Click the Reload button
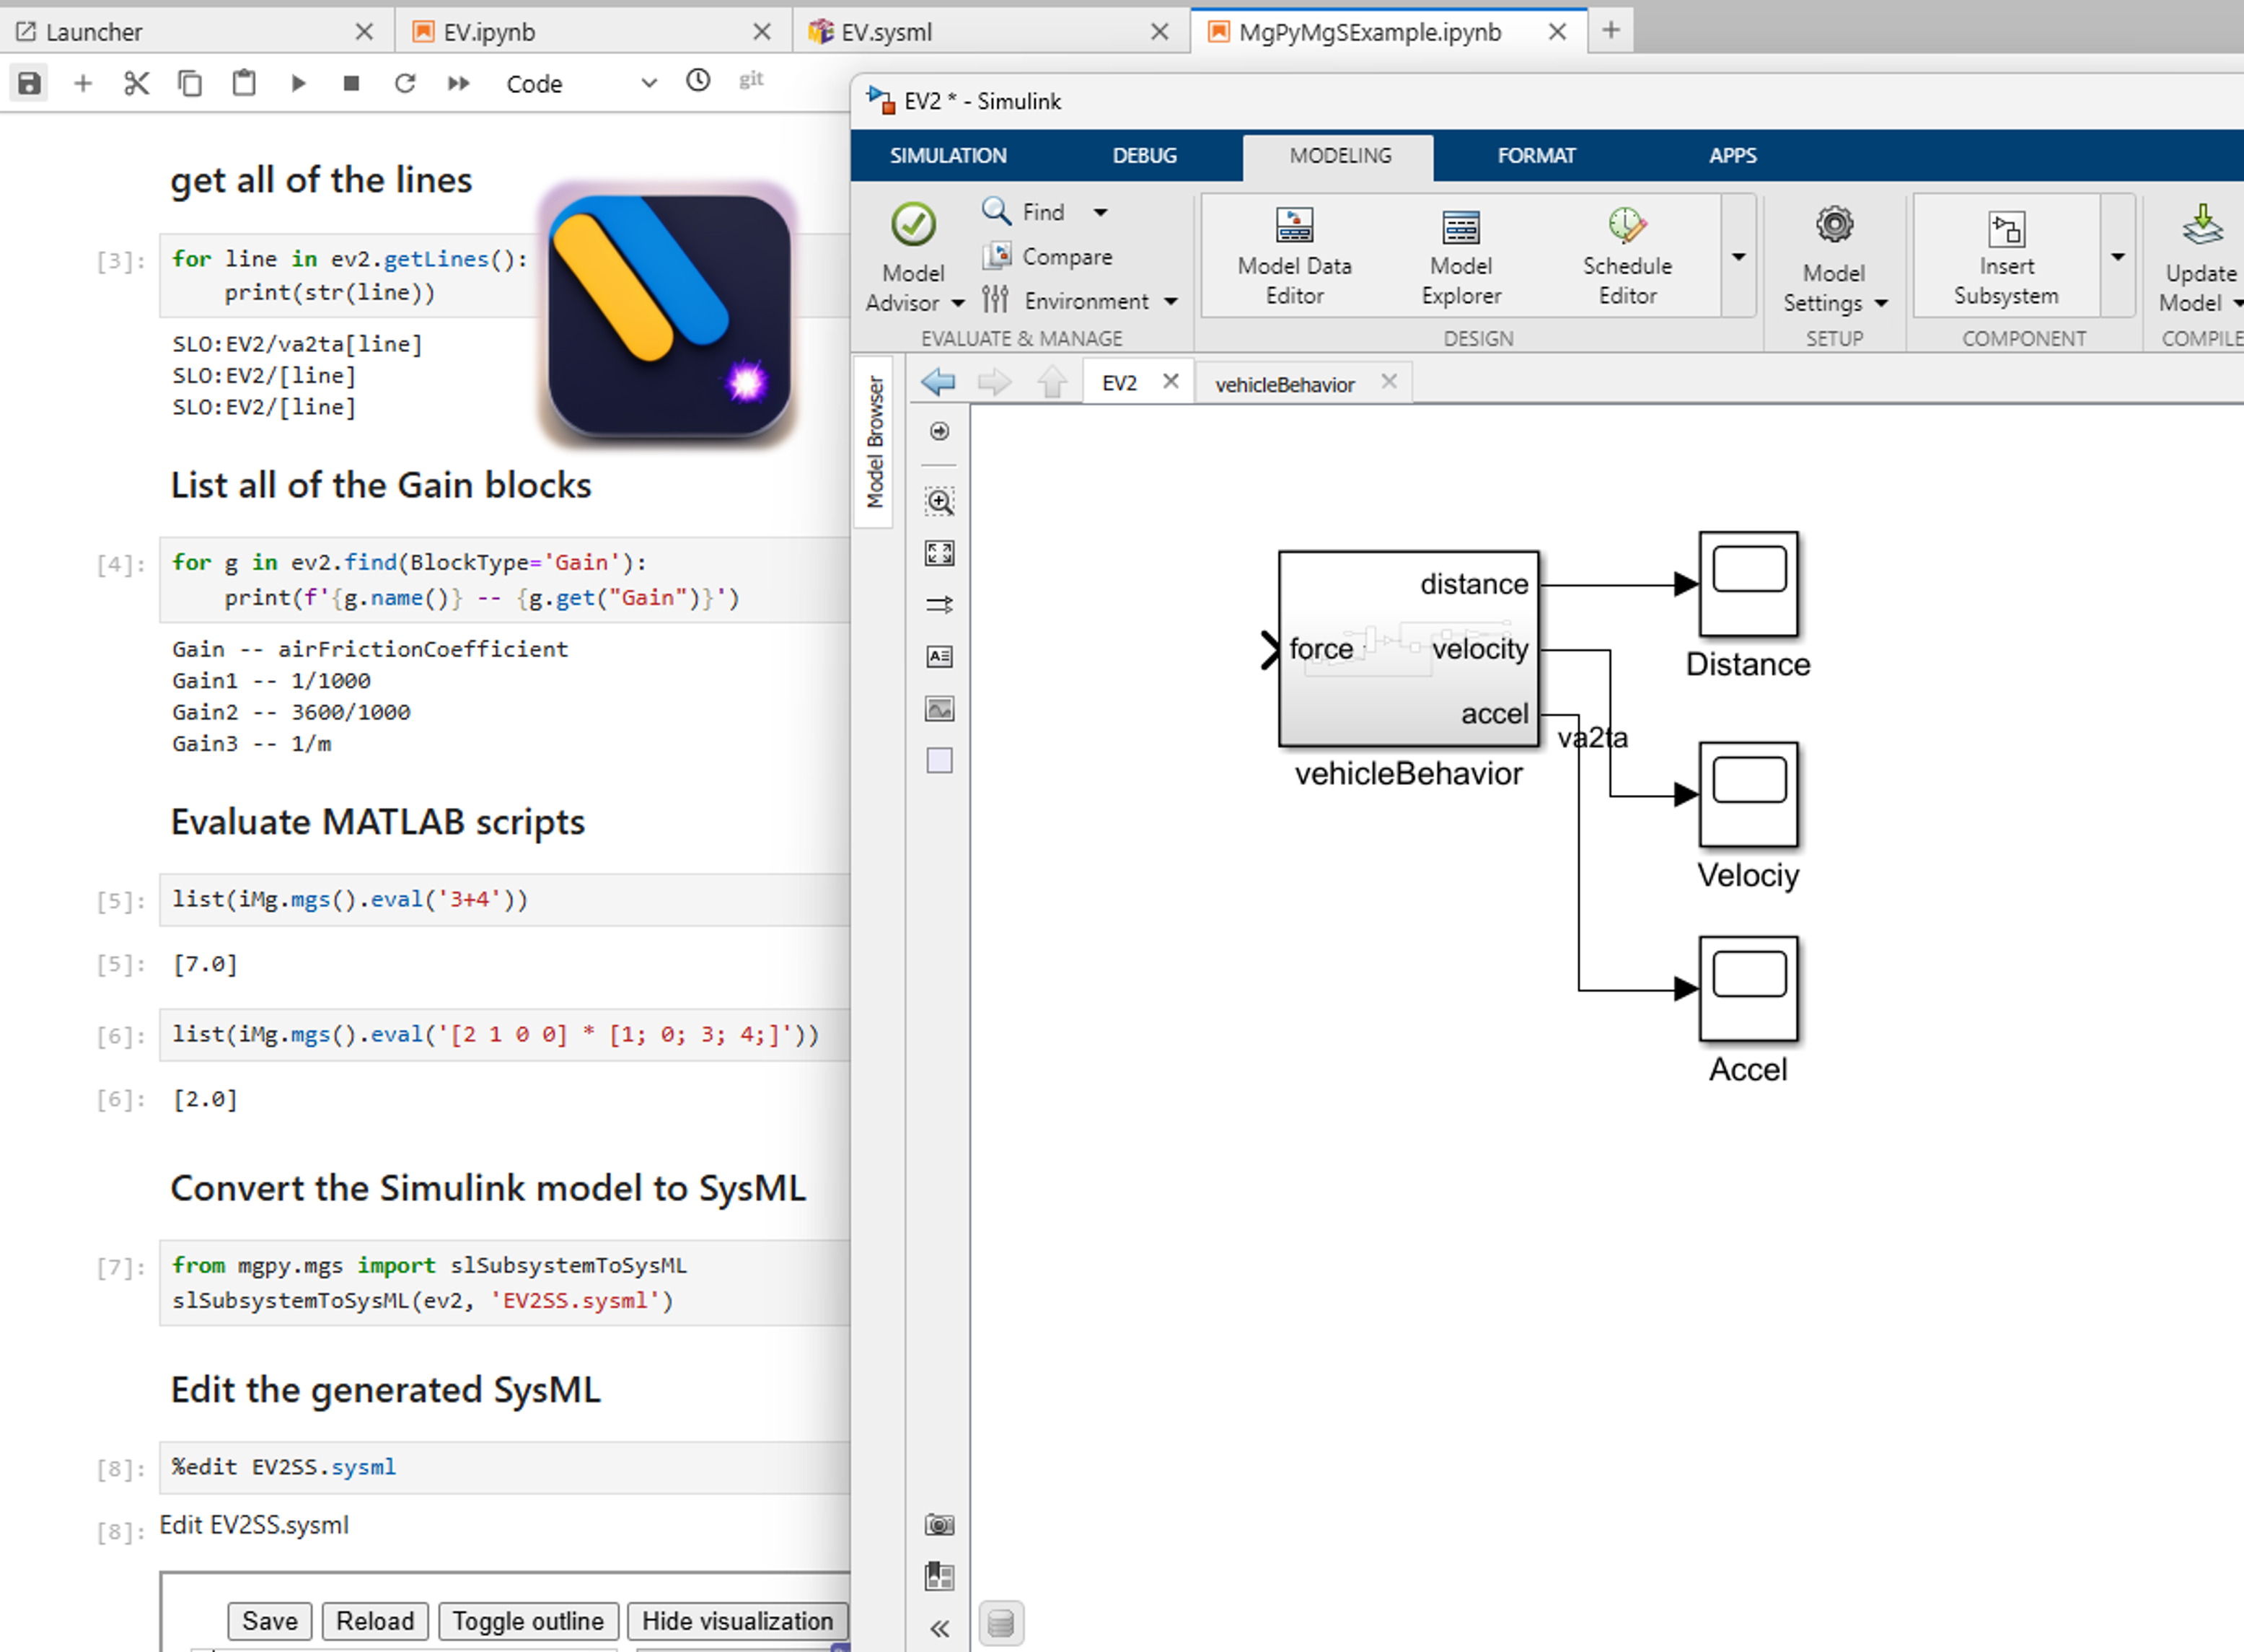The width and height of the screenshot is (2244, 1652). (375, 1621)
